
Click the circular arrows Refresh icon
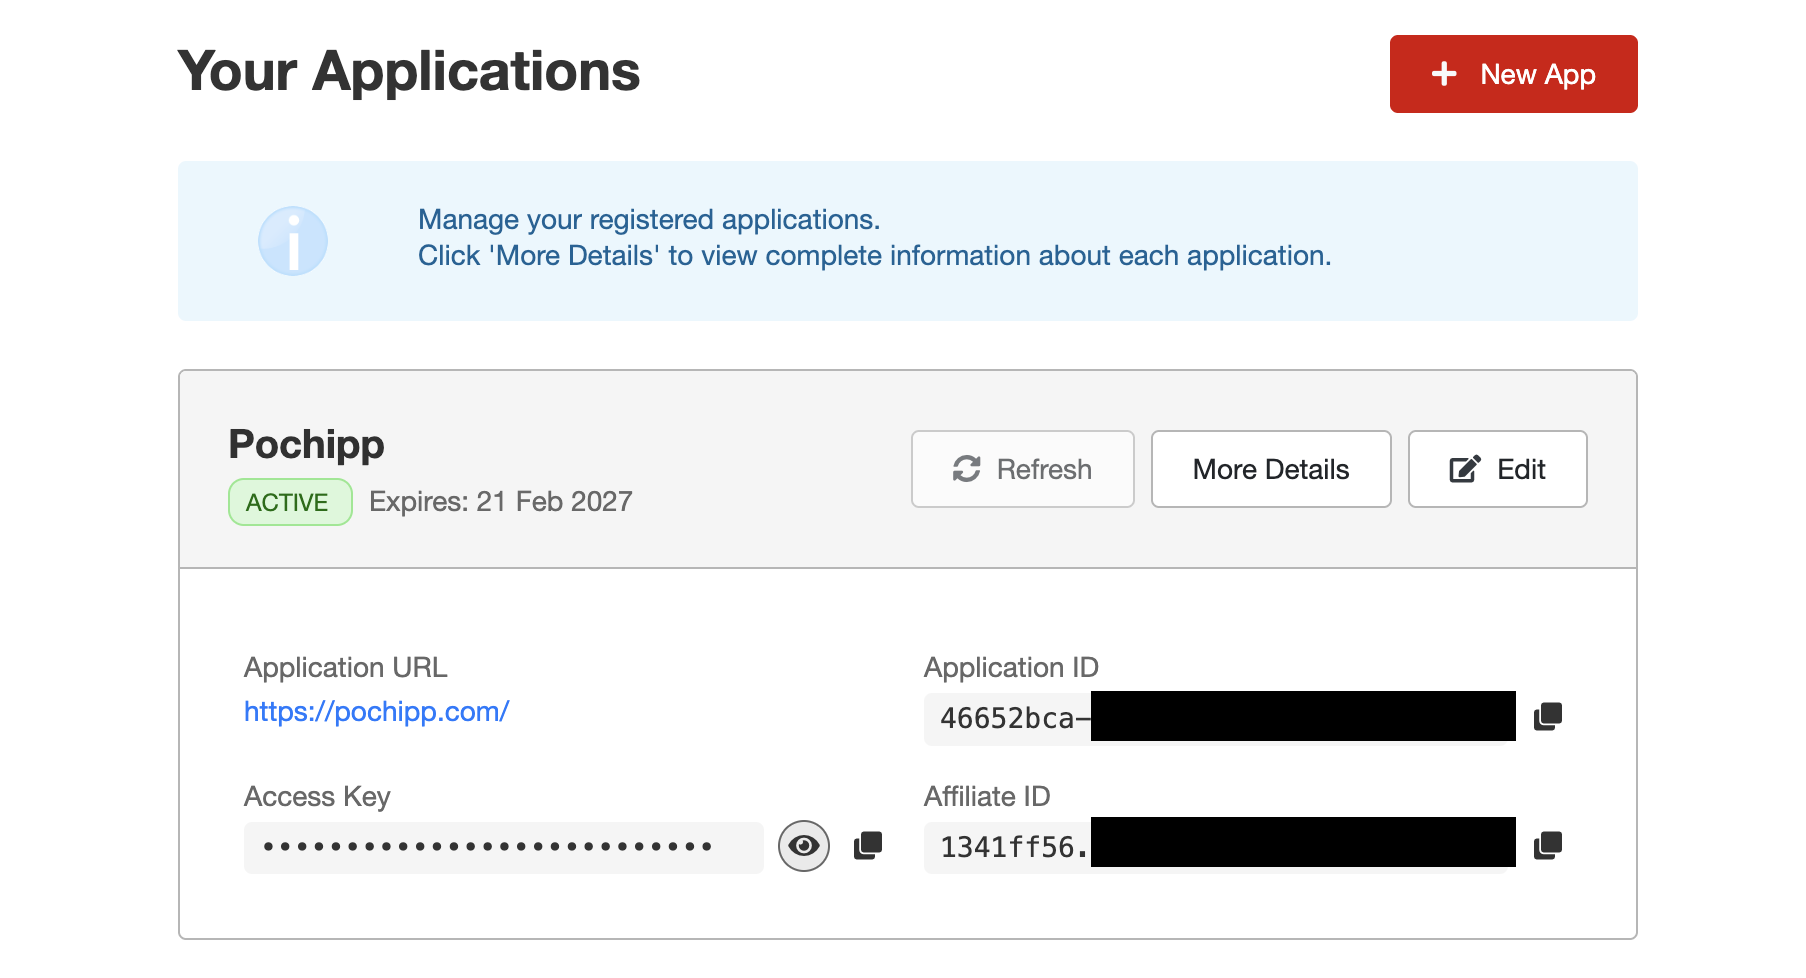966,469
